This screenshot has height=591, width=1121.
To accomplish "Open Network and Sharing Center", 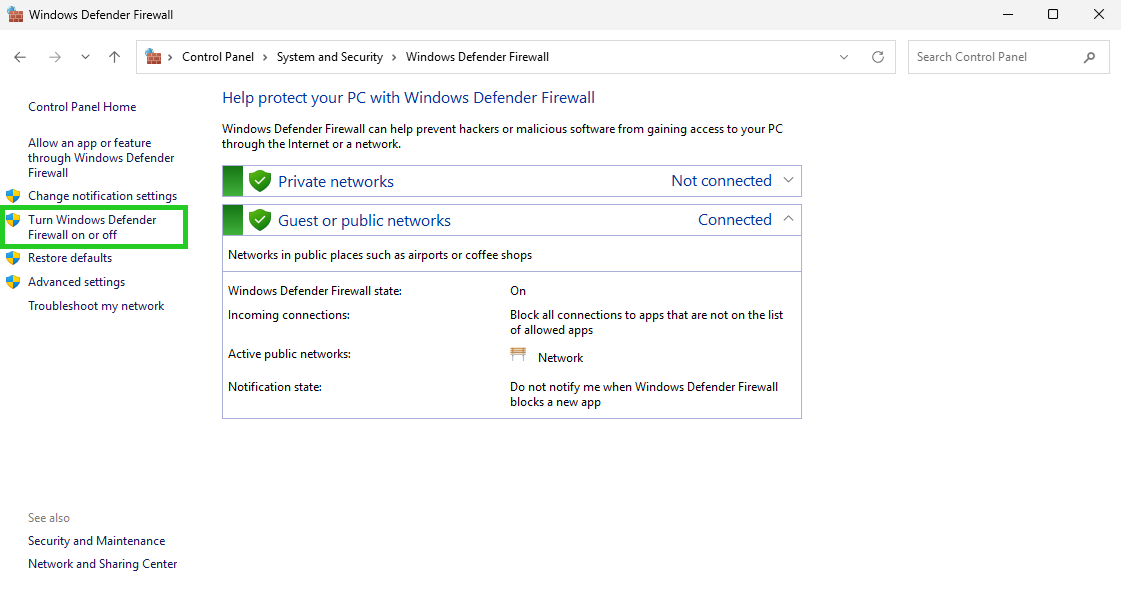I will [102, 563].
